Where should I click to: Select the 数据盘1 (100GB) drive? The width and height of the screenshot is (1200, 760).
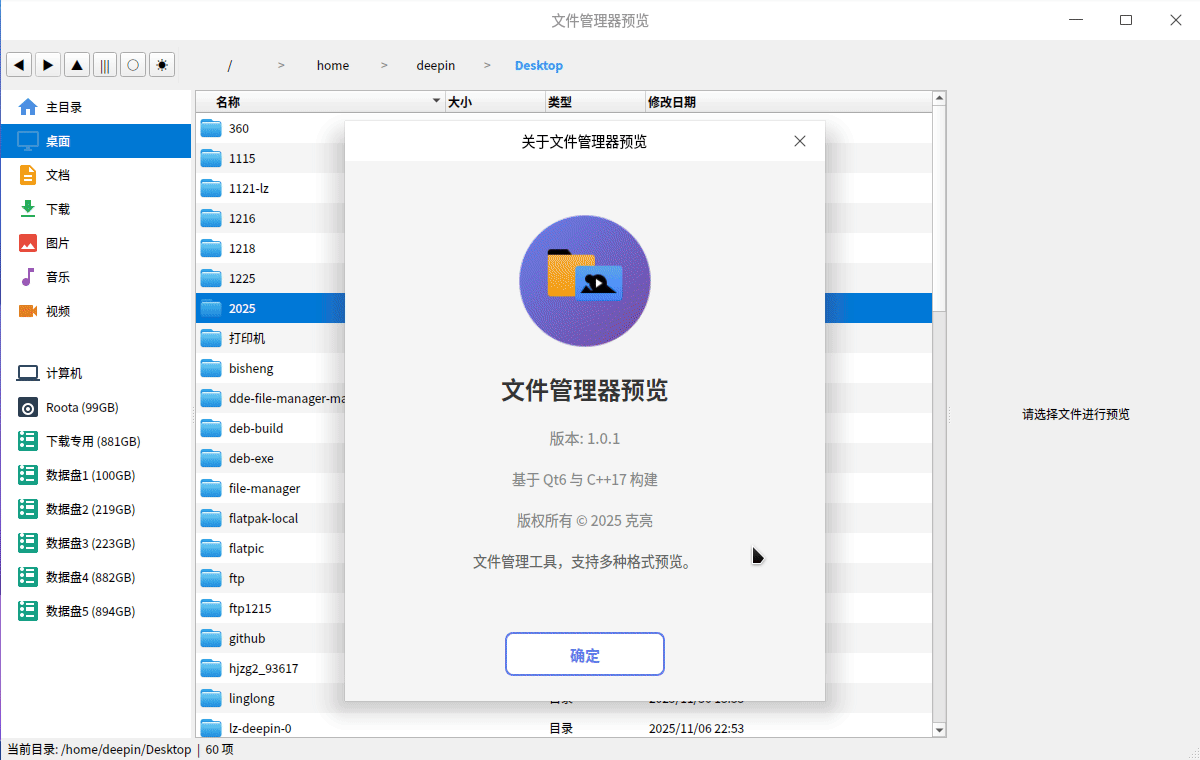pyautogui.click(x=95, y=475)
